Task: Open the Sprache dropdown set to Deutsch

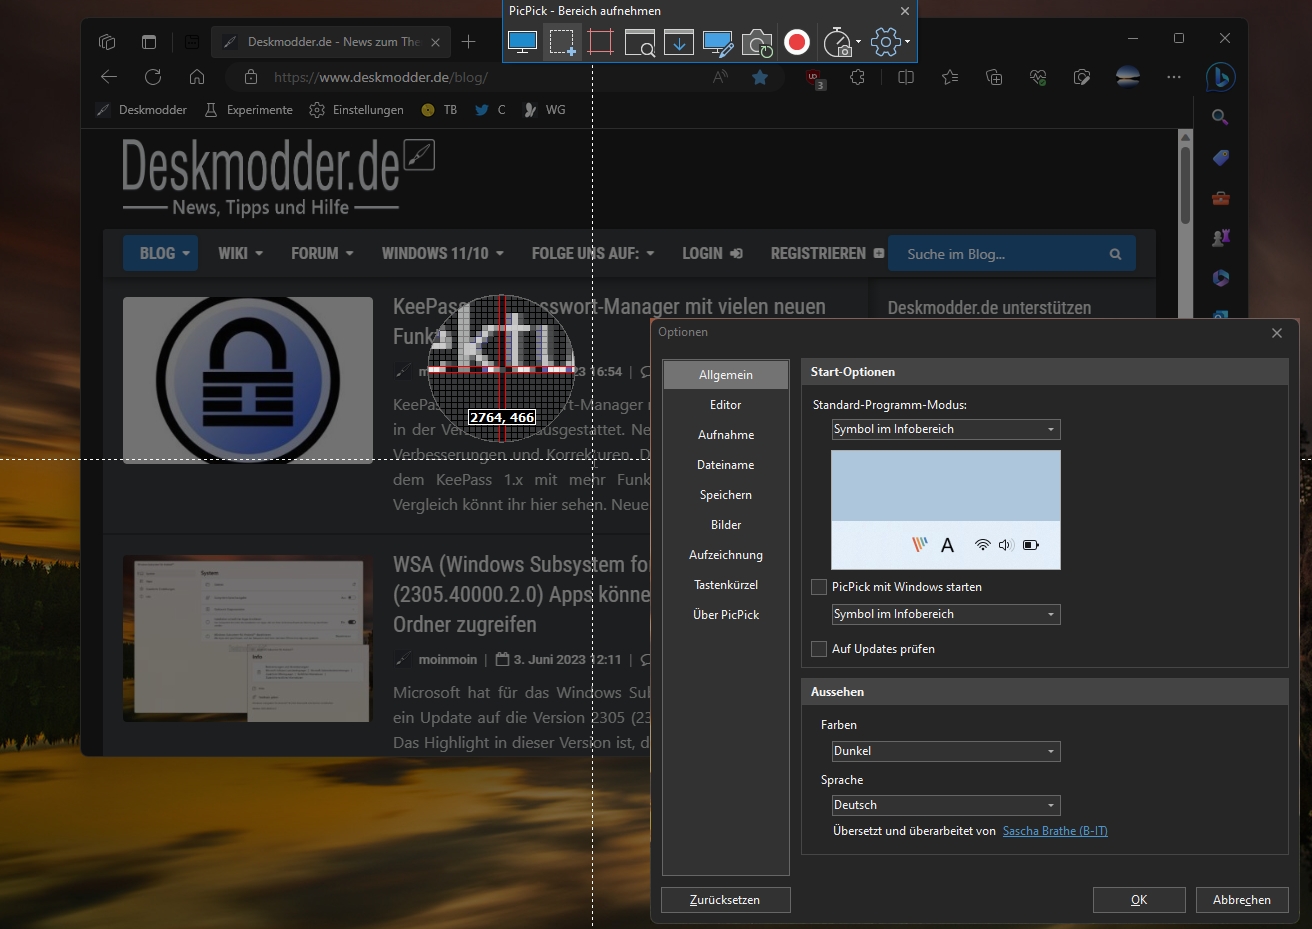Action: 946,805
